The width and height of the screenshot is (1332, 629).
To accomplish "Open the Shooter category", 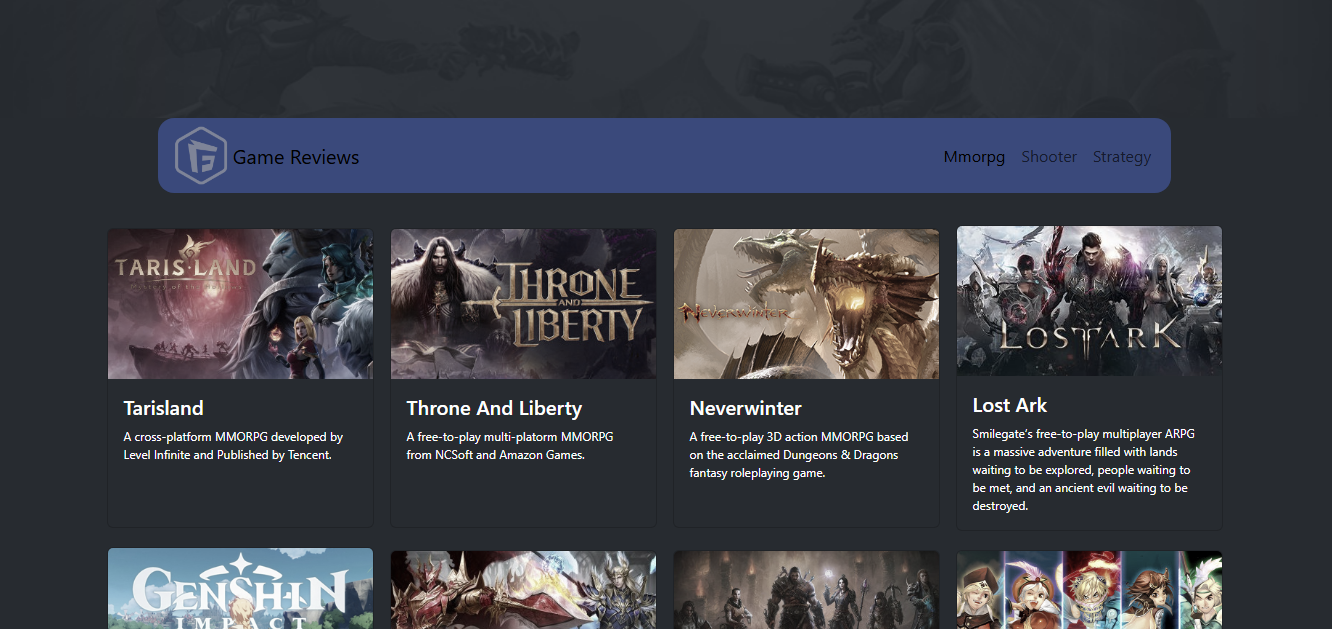I will point(1049,157).
